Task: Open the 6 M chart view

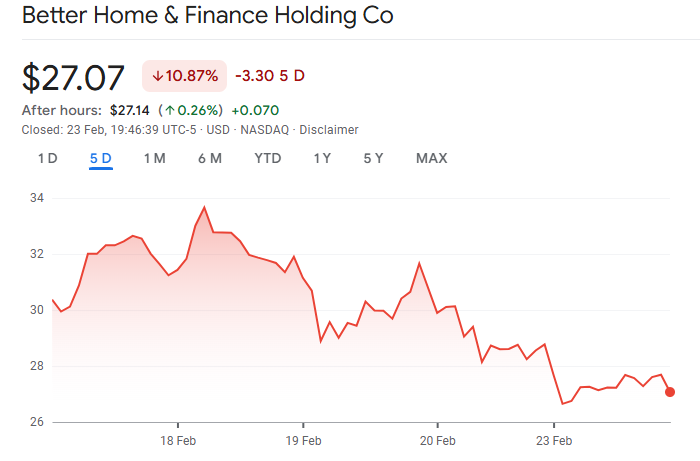Action: pyautogui.click(x=209, y=158)
